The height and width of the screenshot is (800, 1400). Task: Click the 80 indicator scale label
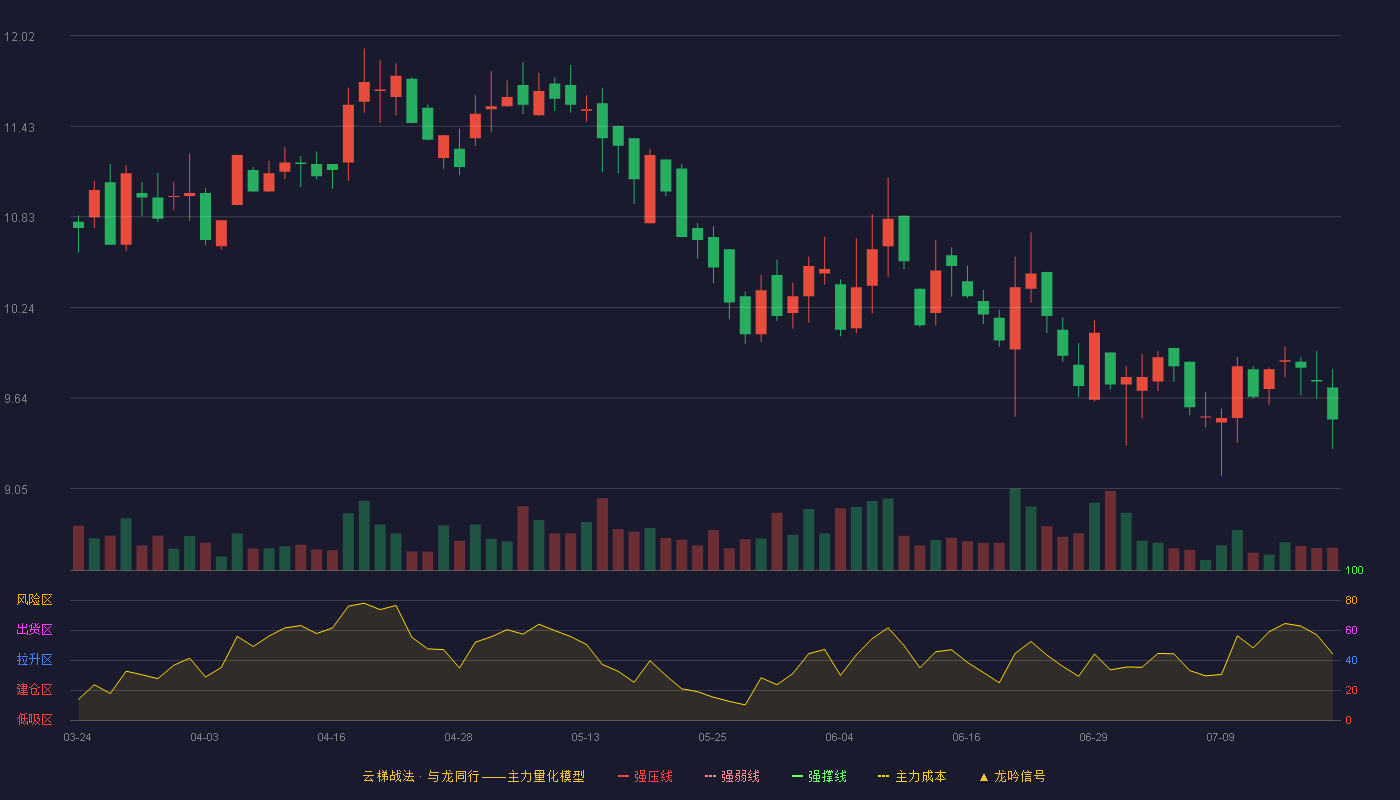click(1351, 600)
